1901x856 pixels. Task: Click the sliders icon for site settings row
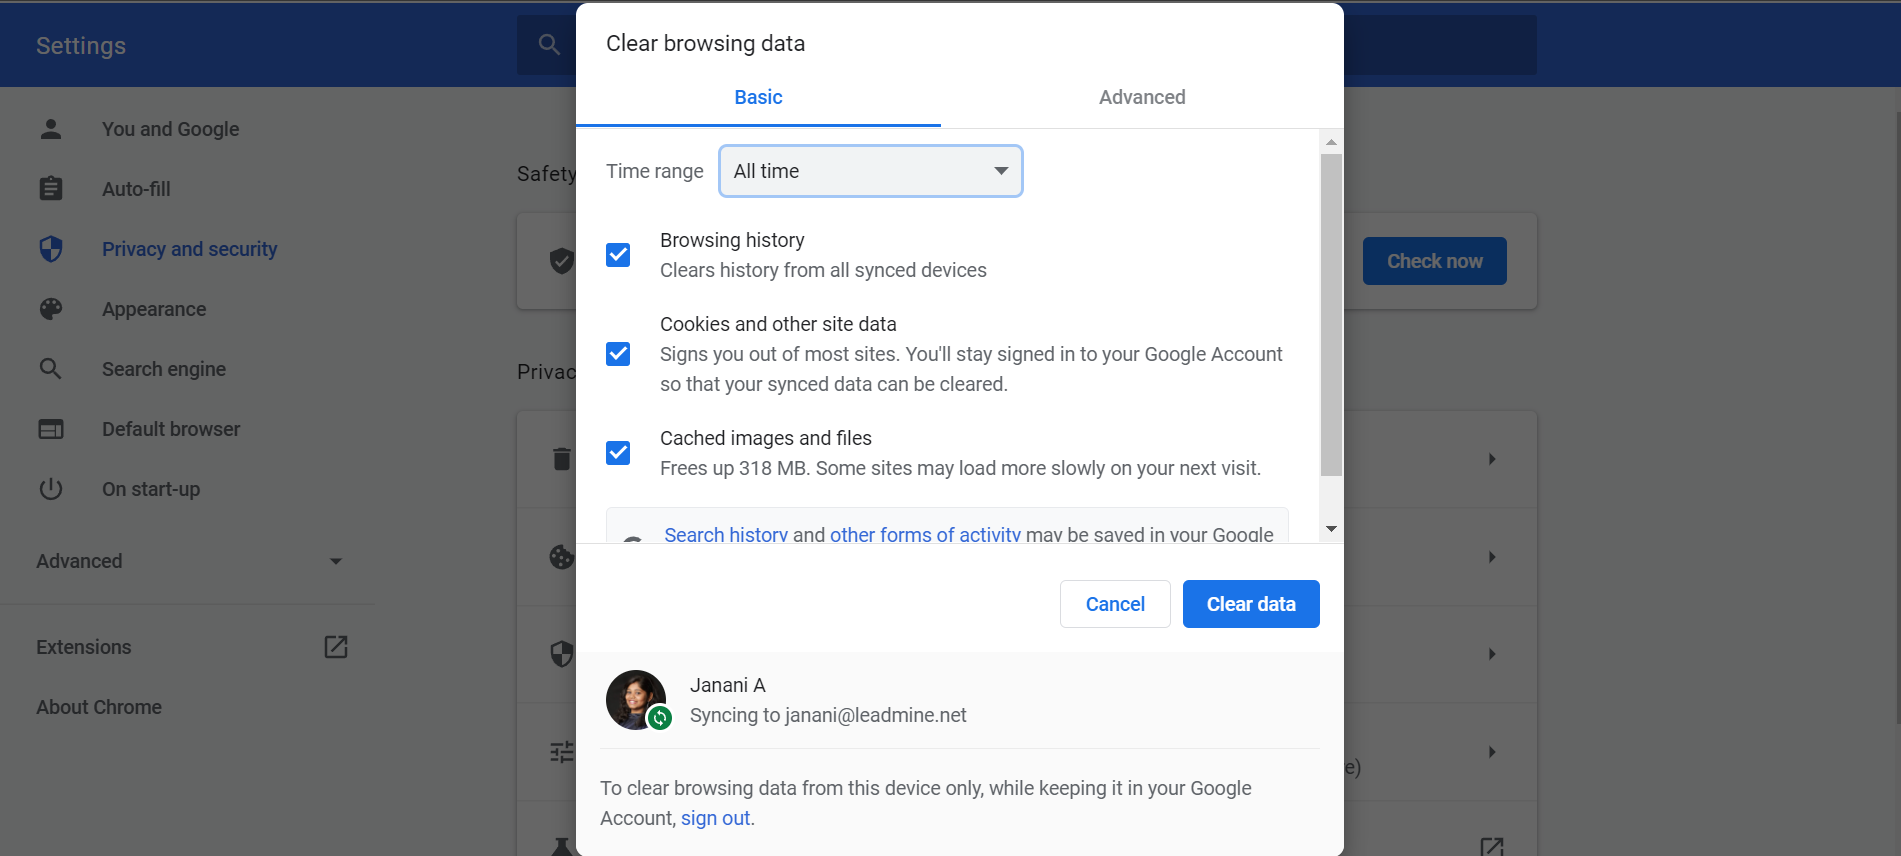click(x=562, y=752)
